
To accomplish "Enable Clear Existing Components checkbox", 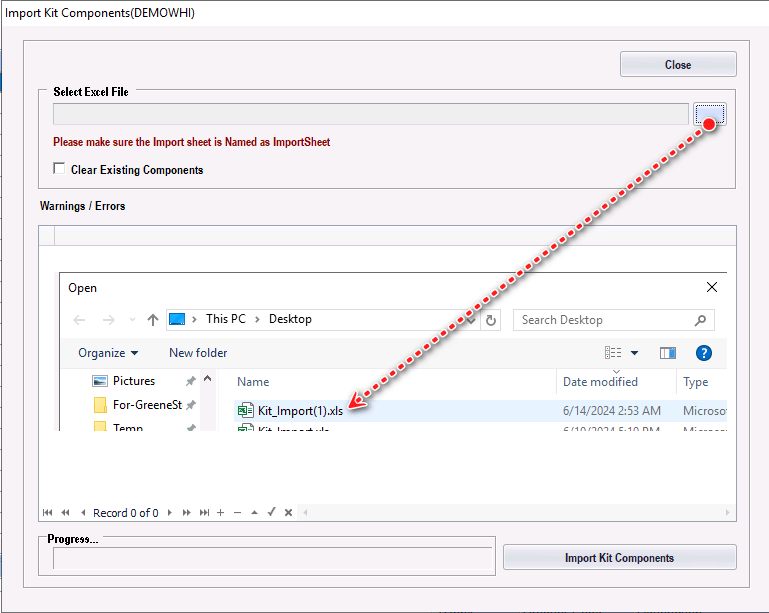I will click(x=60, y=169).
